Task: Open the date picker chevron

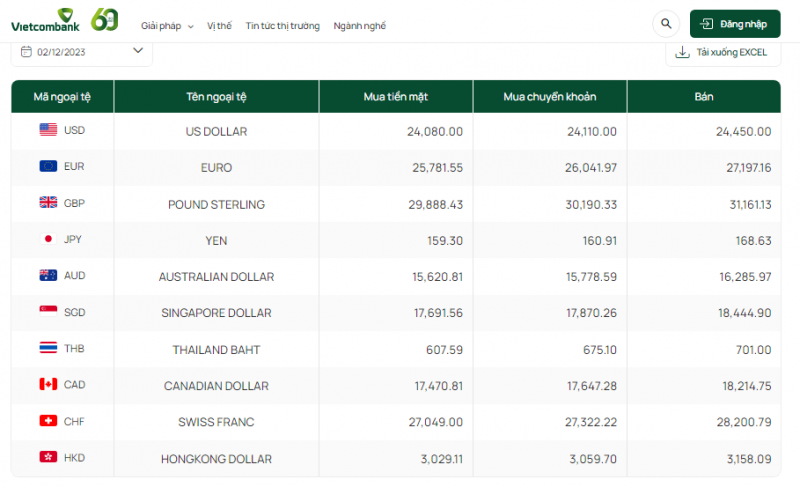Action: 138,50
